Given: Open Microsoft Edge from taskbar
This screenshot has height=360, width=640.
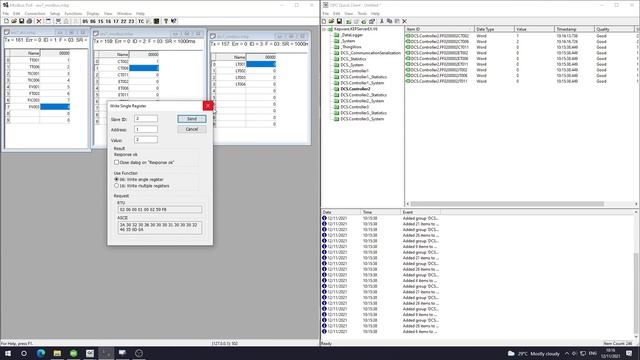Looking at the screenshot, I should coord(40,353).
